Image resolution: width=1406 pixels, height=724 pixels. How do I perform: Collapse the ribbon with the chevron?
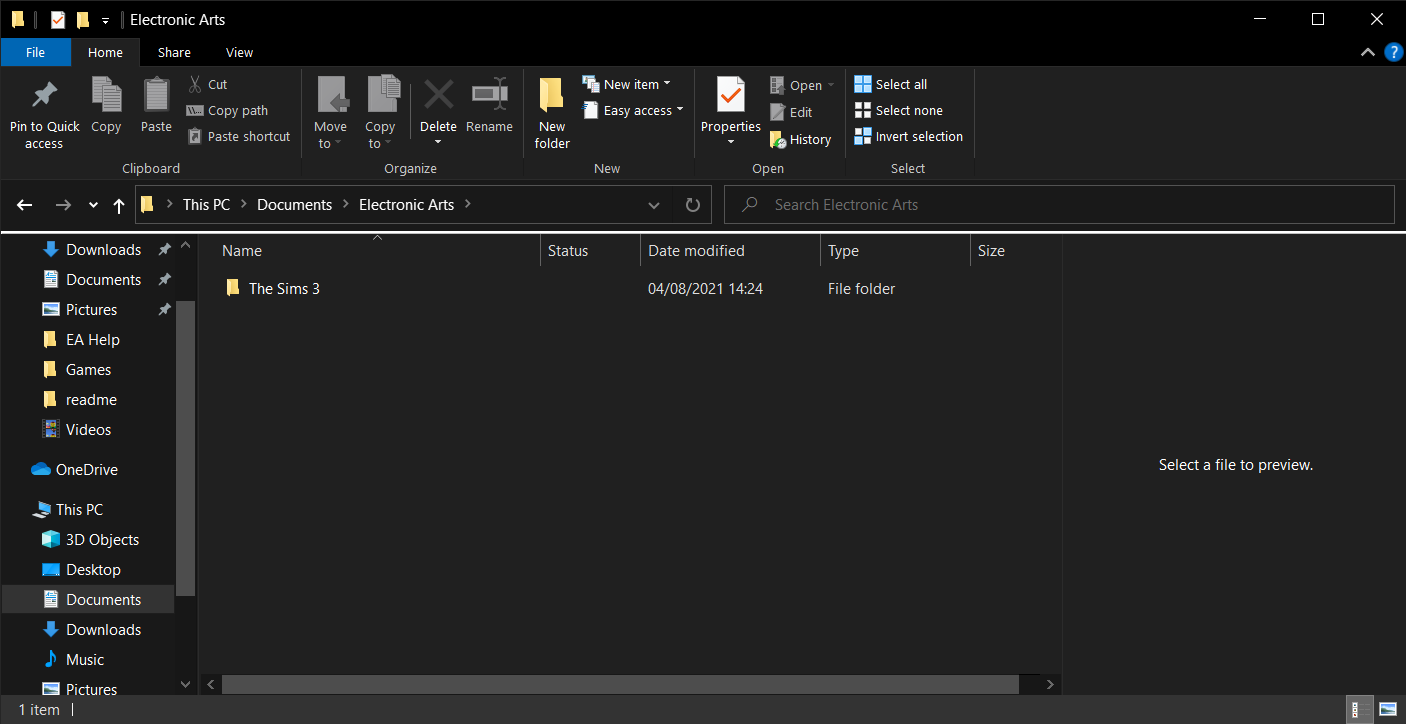click(x=1367, y=52)
